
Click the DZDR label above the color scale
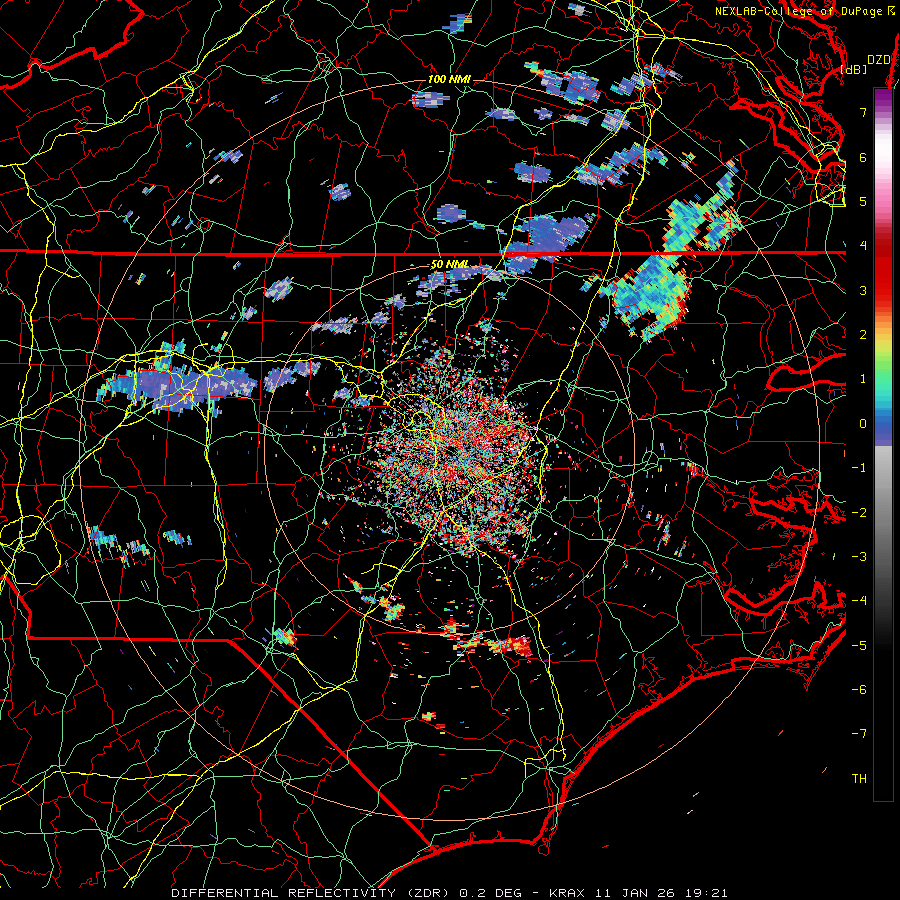tap(879, 60)
